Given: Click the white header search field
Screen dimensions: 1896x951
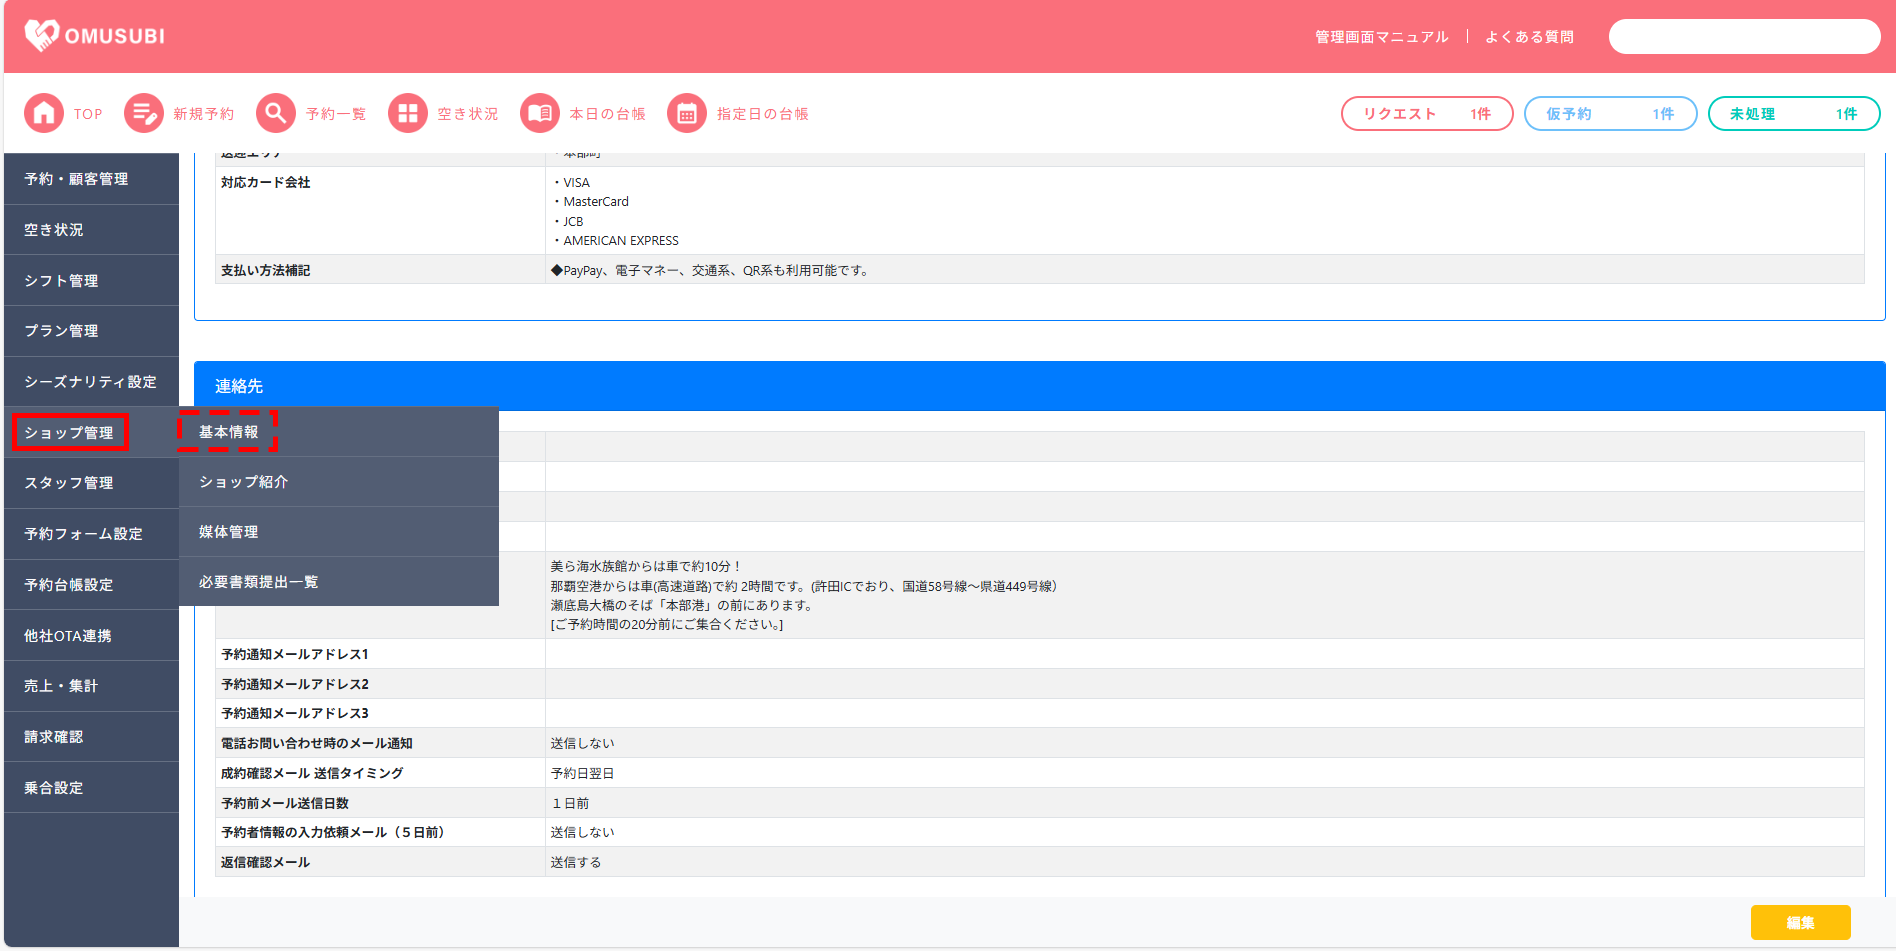Looking at the screenshot, I should 1744,37.
